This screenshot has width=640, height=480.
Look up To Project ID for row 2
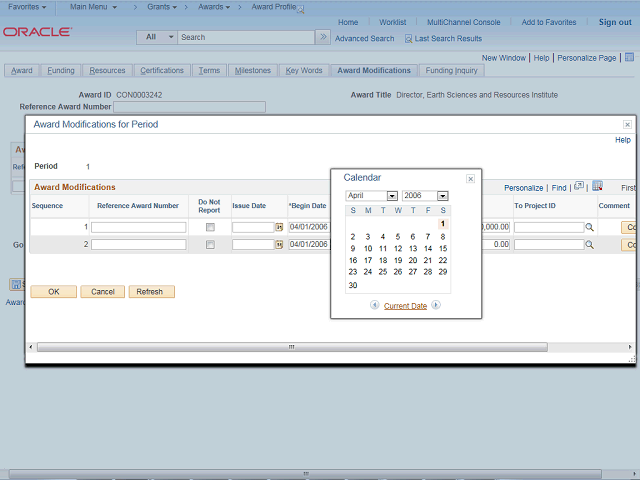pyautogui.click(x=589, y=245)
